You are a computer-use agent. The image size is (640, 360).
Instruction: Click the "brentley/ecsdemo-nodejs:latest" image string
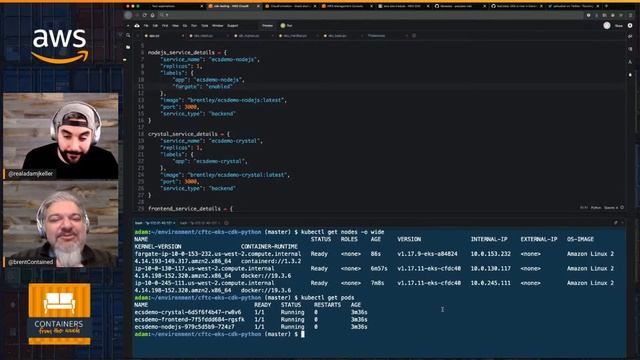(x=237, y=100)
